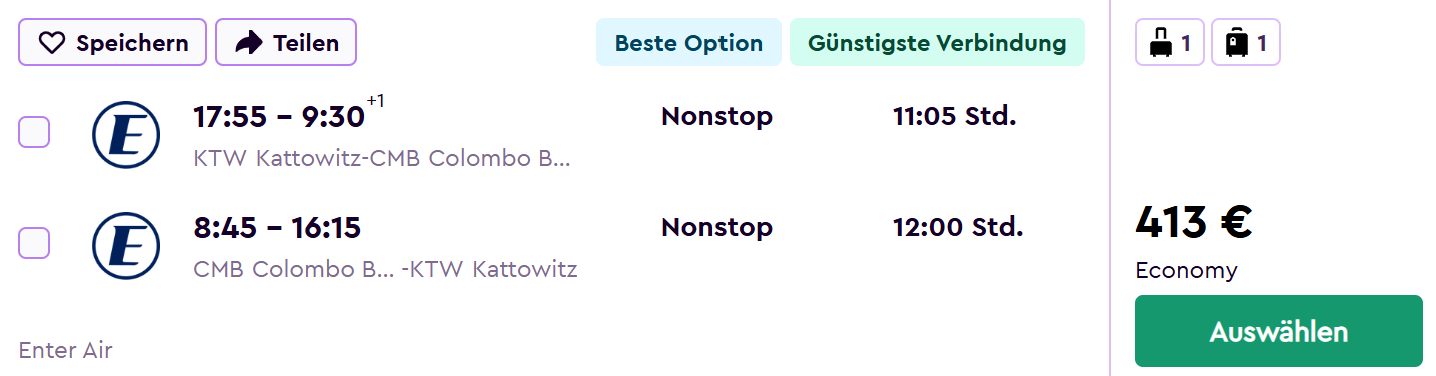Viewport: 1436px width, 376px height.
Task: Click Nonstop label on the outbound flight
Action: [717, 117]
